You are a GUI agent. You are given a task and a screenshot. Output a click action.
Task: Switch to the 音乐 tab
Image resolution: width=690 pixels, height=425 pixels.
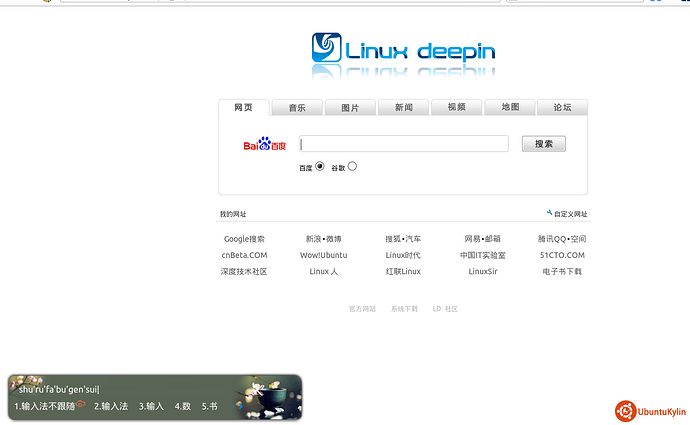click(297, 107)
